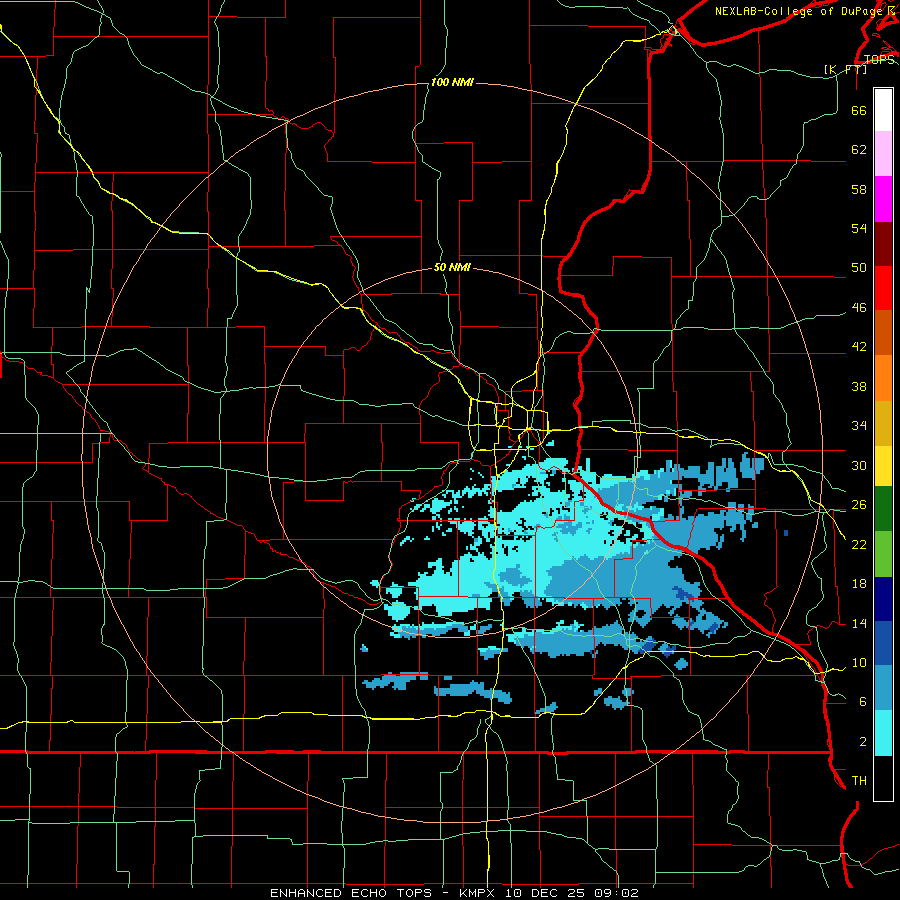Viewport: 900px width, 900px height.
Task: Select the dark green legend swatch
Action: tap(883, 509)
